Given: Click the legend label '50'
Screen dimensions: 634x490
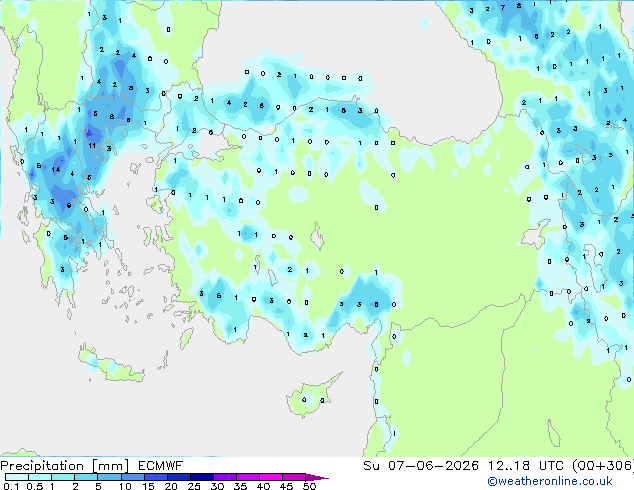Looking at the screenshot, I should tap(309, 486).
